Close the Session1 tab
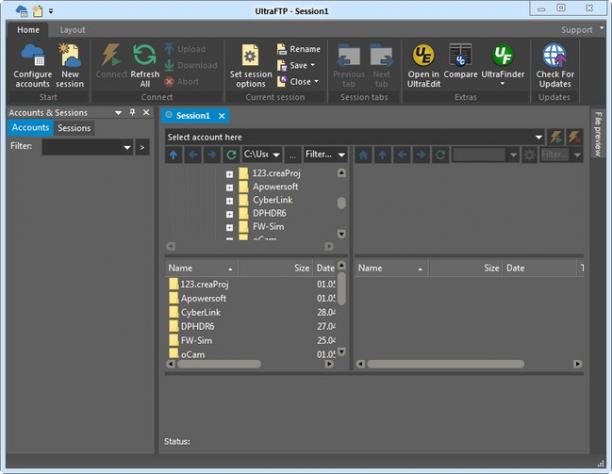The image size is (612, 474). coord(222,116)
